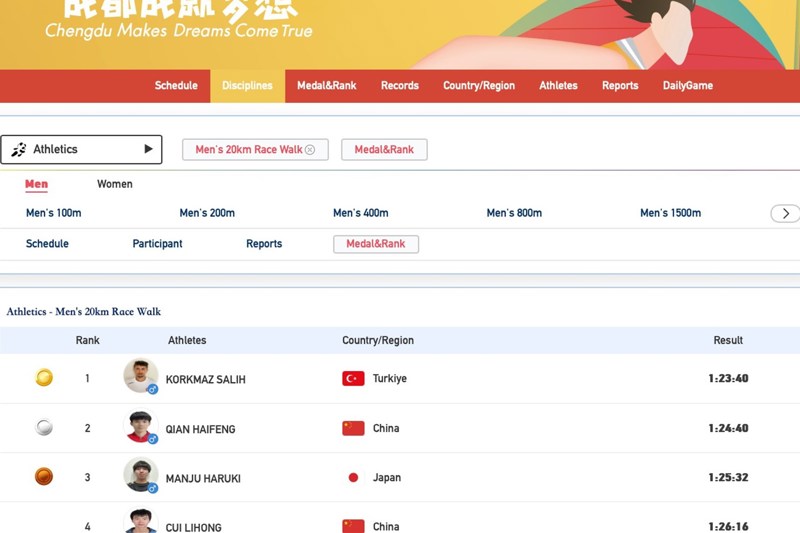Click the gold medal icon
The width and height of the screenshot is (800, 533).
click(x=44, y=378)
